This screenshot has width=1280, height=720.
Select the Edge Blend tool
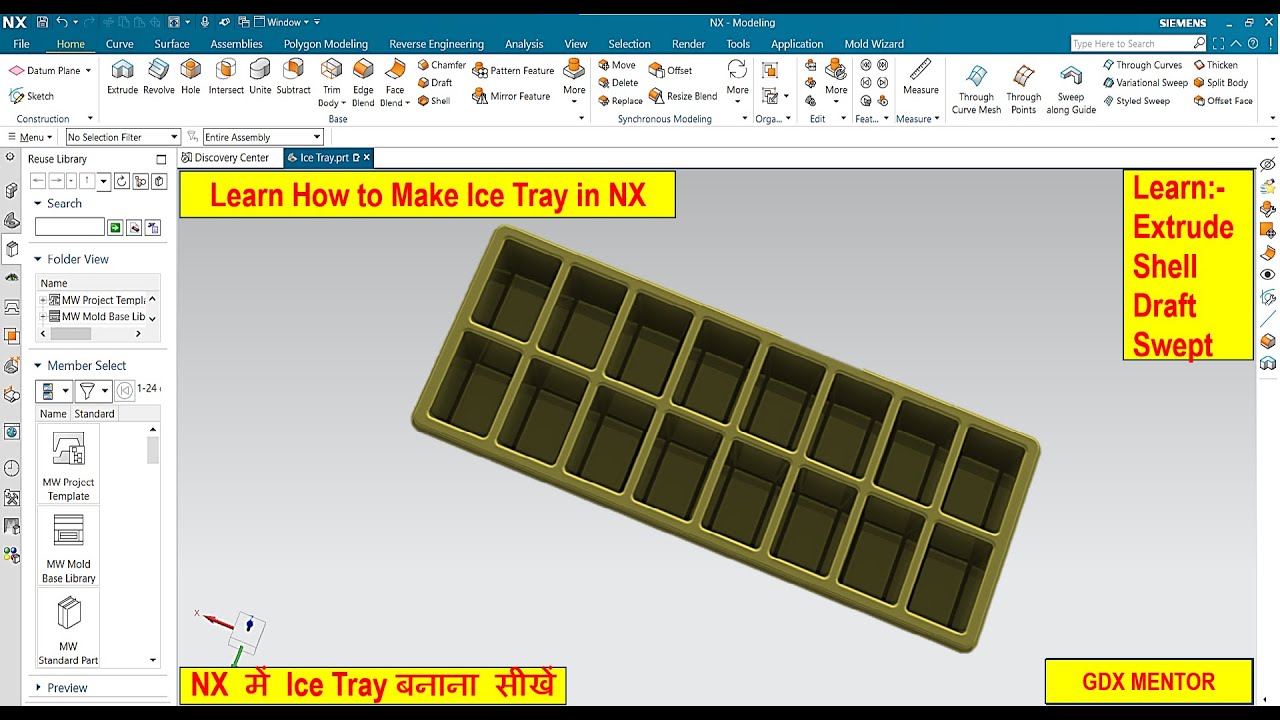click(363, 83)
